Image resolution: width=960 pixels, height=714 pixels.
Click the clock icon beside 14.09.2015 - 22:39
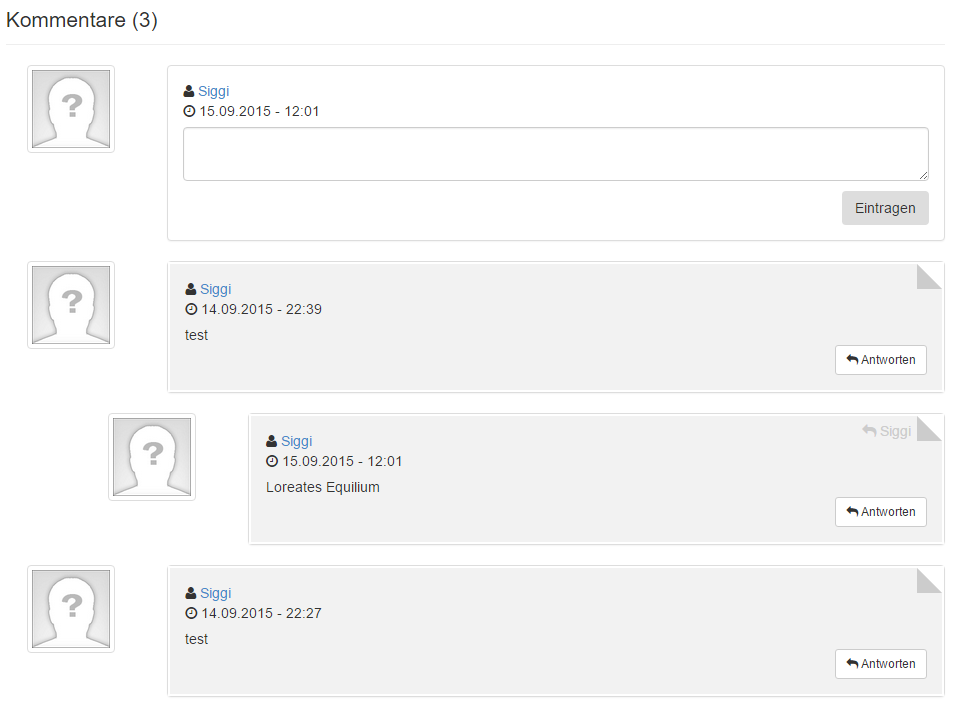[x=191, y=309]
